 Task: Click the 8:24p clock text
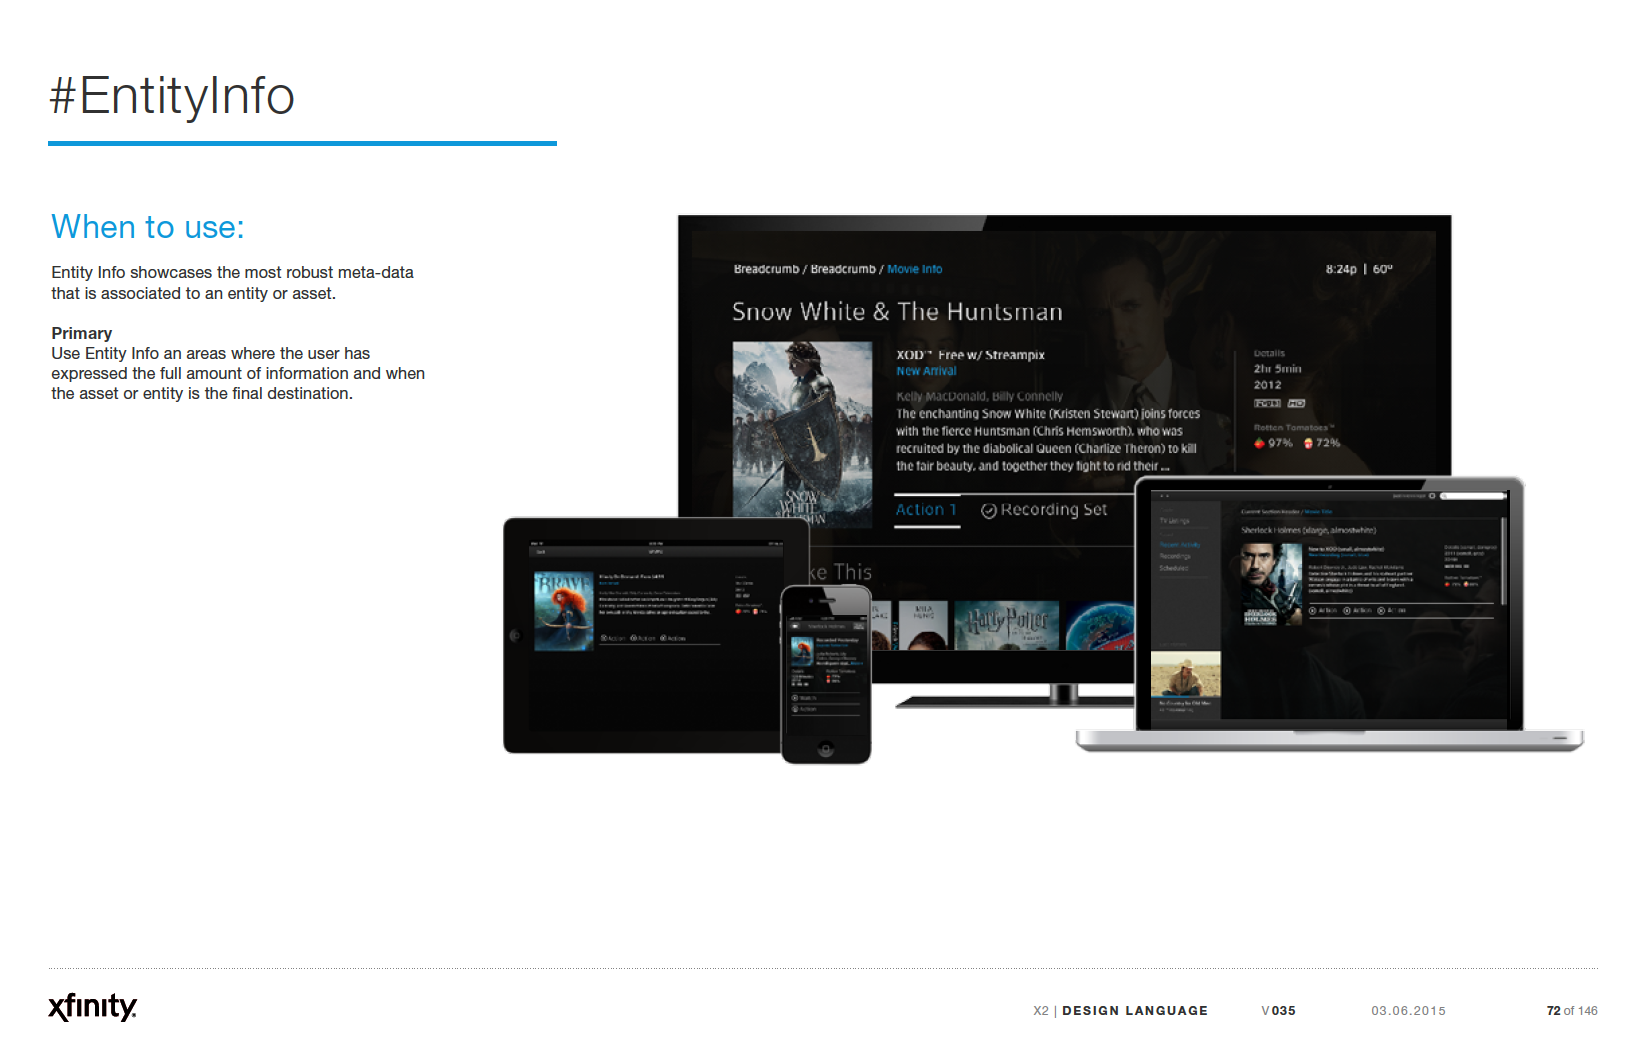tap(1341, 269)
